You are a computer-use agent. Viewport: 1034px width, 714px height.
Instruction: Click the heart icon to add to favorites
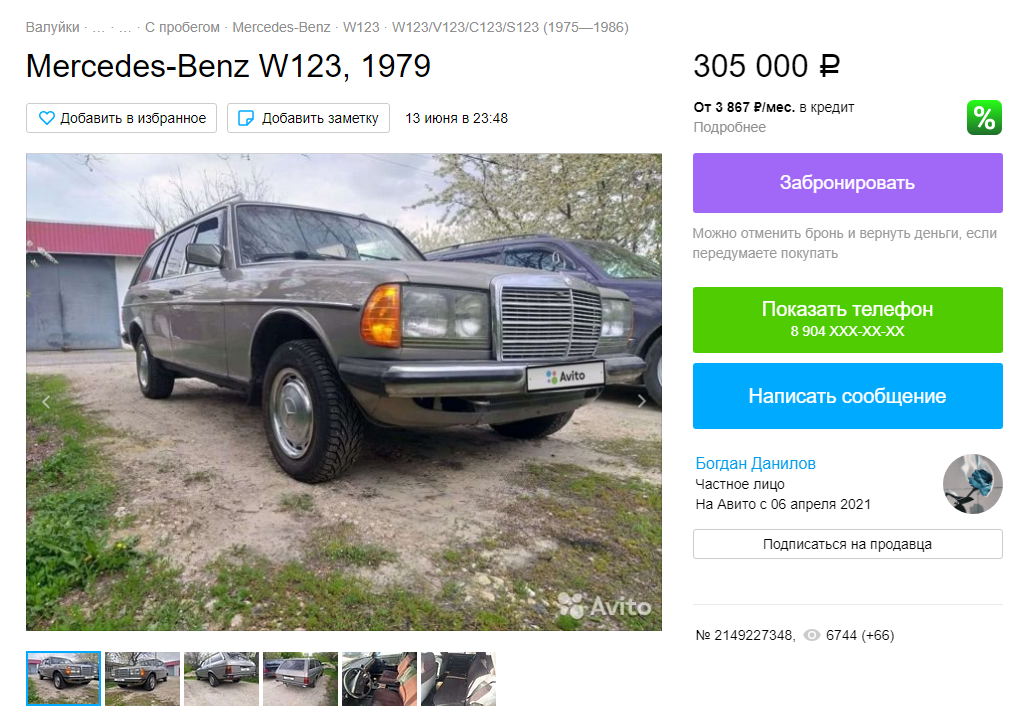tap(47, 118)
